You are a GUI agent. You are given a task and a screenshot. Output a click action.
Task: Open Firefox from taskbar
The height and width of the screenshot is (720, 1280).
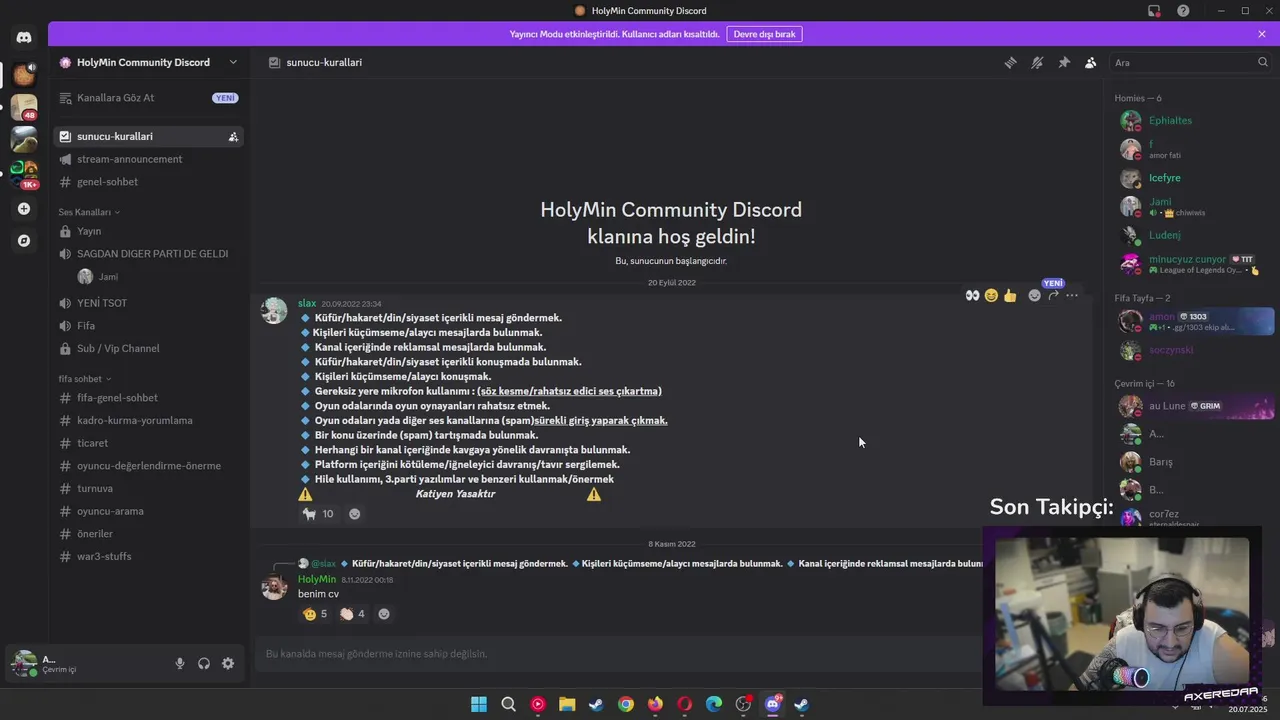click(655, 704)
